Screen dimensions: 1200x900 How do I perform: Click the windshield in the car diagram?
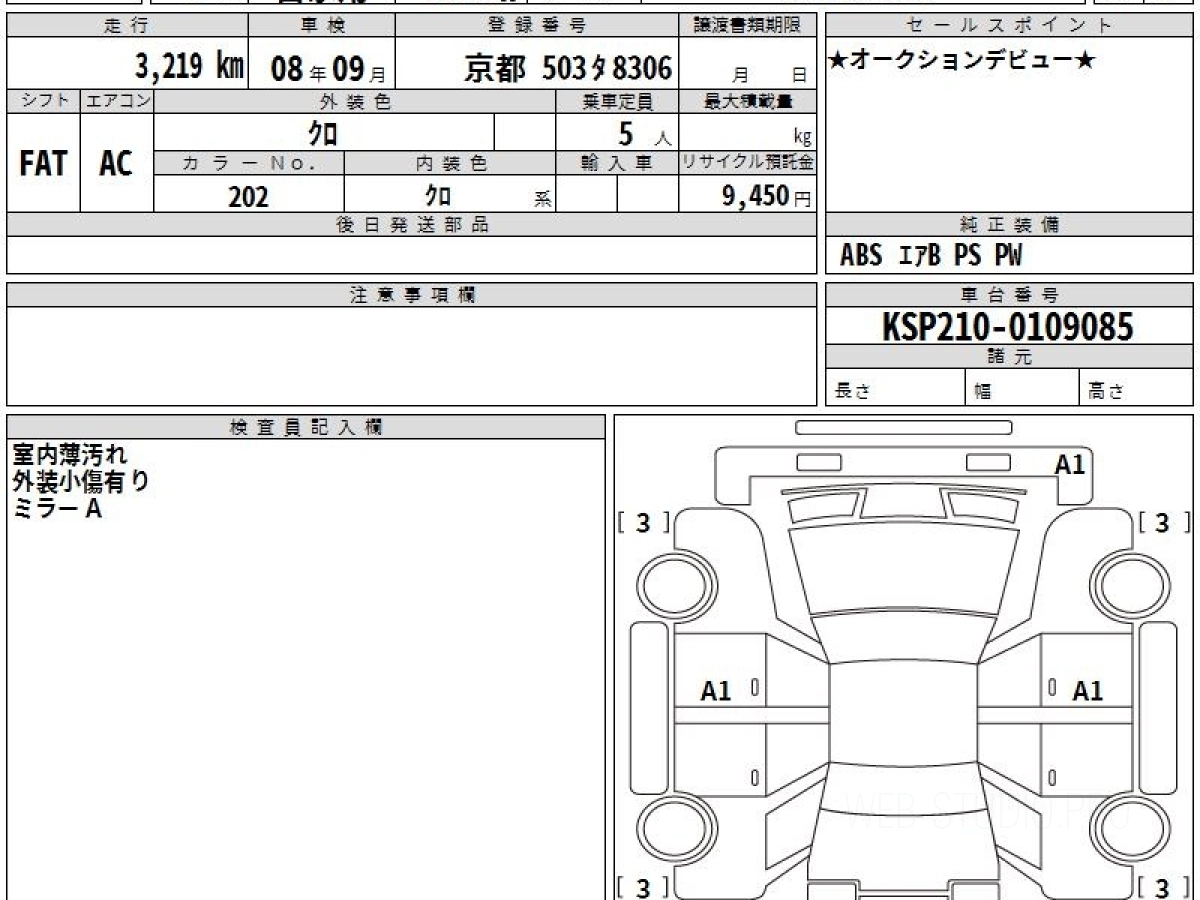(x=902, y=567)
